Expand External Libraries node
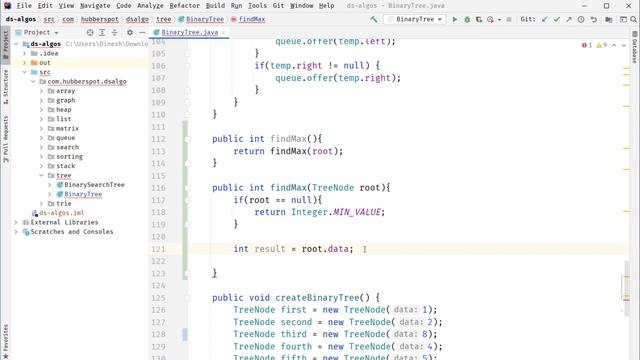Viewport: 640px width, 360px height. point(16,222)
